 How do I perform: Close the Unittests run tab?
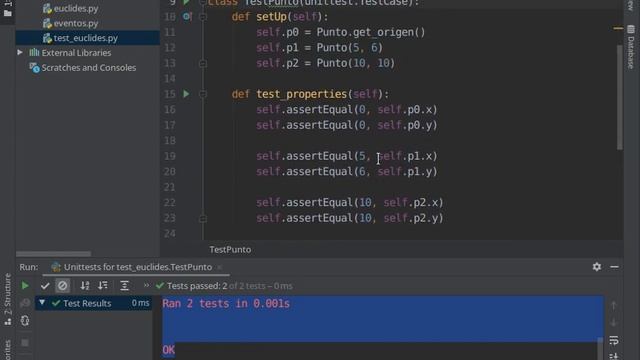point(220,267)
